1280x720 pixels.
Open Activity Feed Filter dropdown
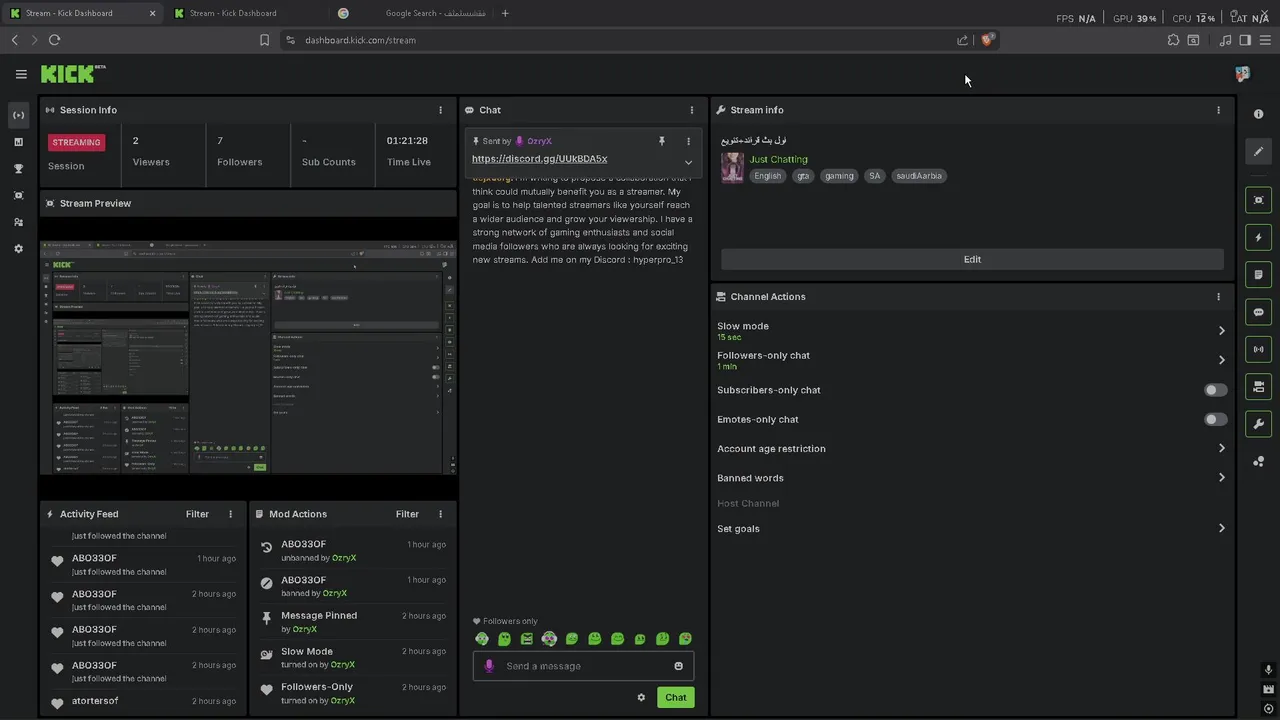tap(197, 514)
